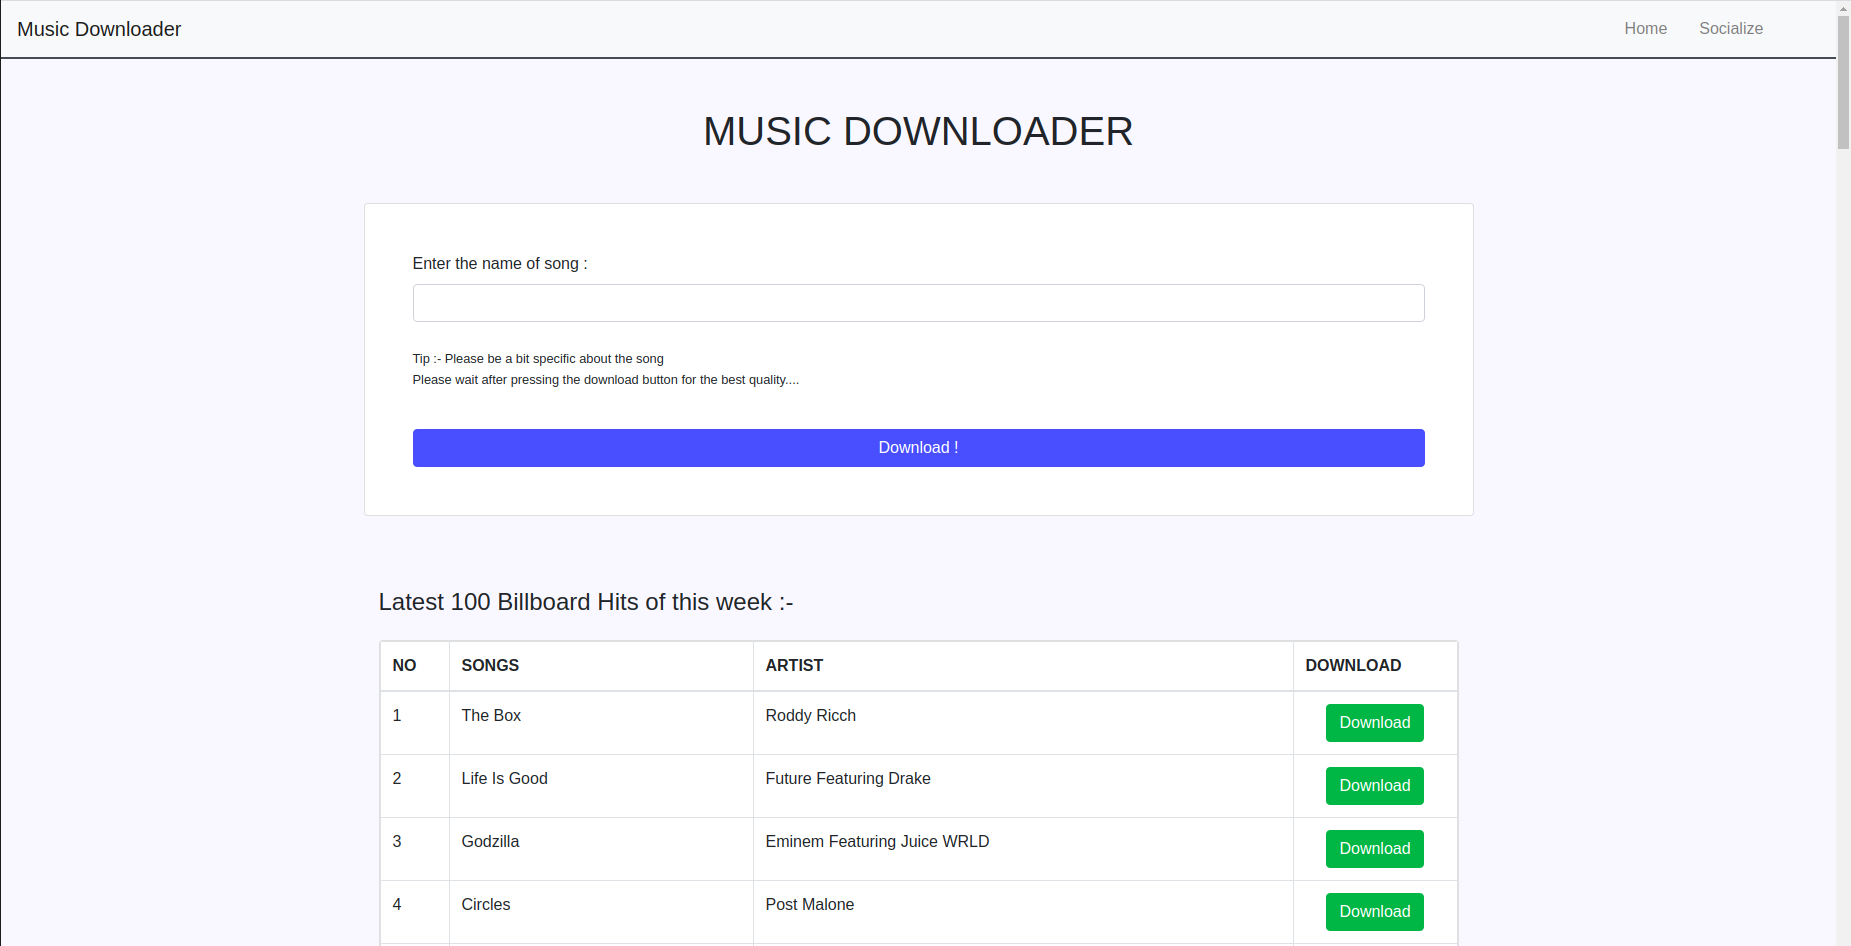Select the Roddy Ricch artist cell

pos(810,715)
